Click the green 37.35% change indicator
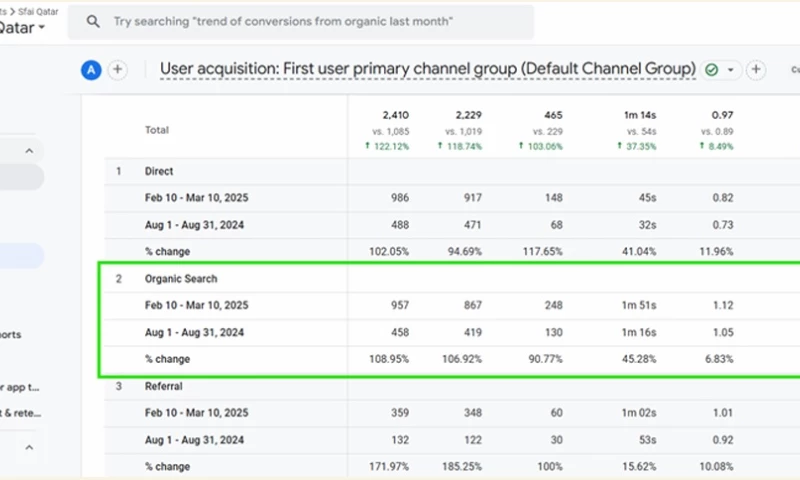Screen dimensions: 800x480 [x=636, y=146]
